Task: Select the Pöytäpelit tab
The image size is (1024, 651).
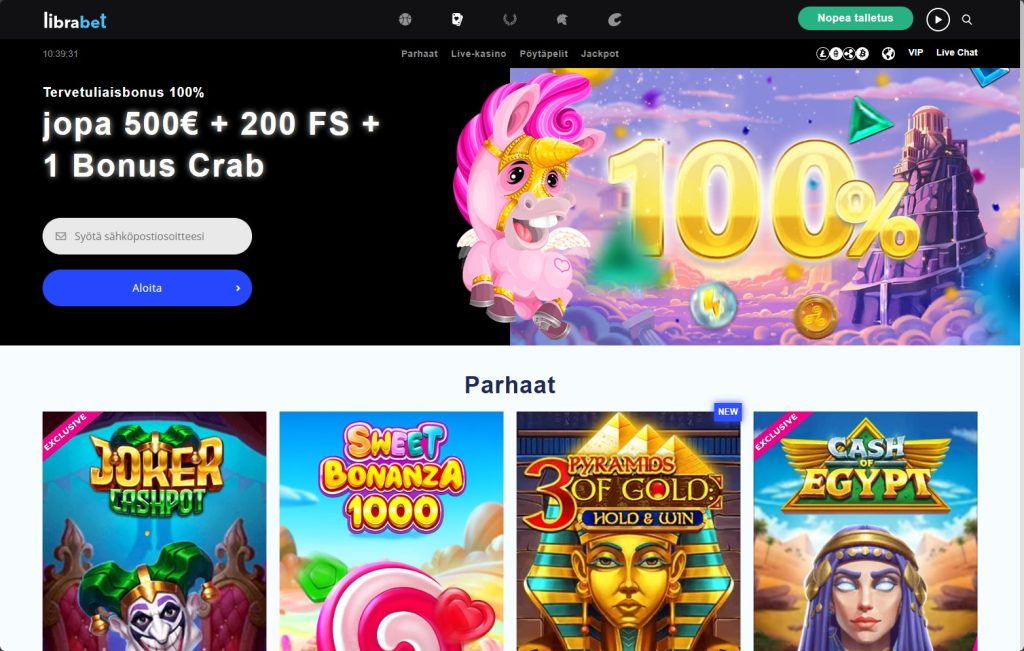Action: tap(543, 54)
